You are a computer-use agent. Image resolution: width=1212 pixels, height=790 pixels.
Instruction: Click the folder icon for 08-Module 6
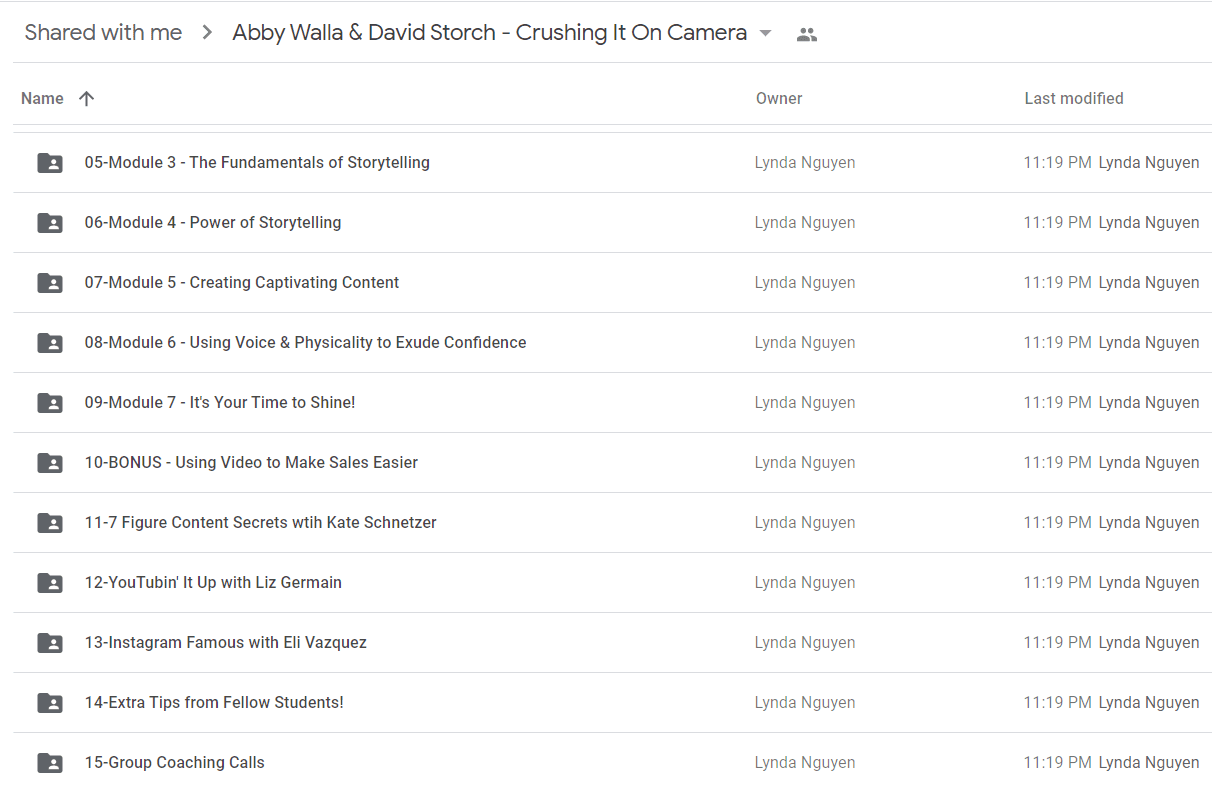[x=50, y=343]
